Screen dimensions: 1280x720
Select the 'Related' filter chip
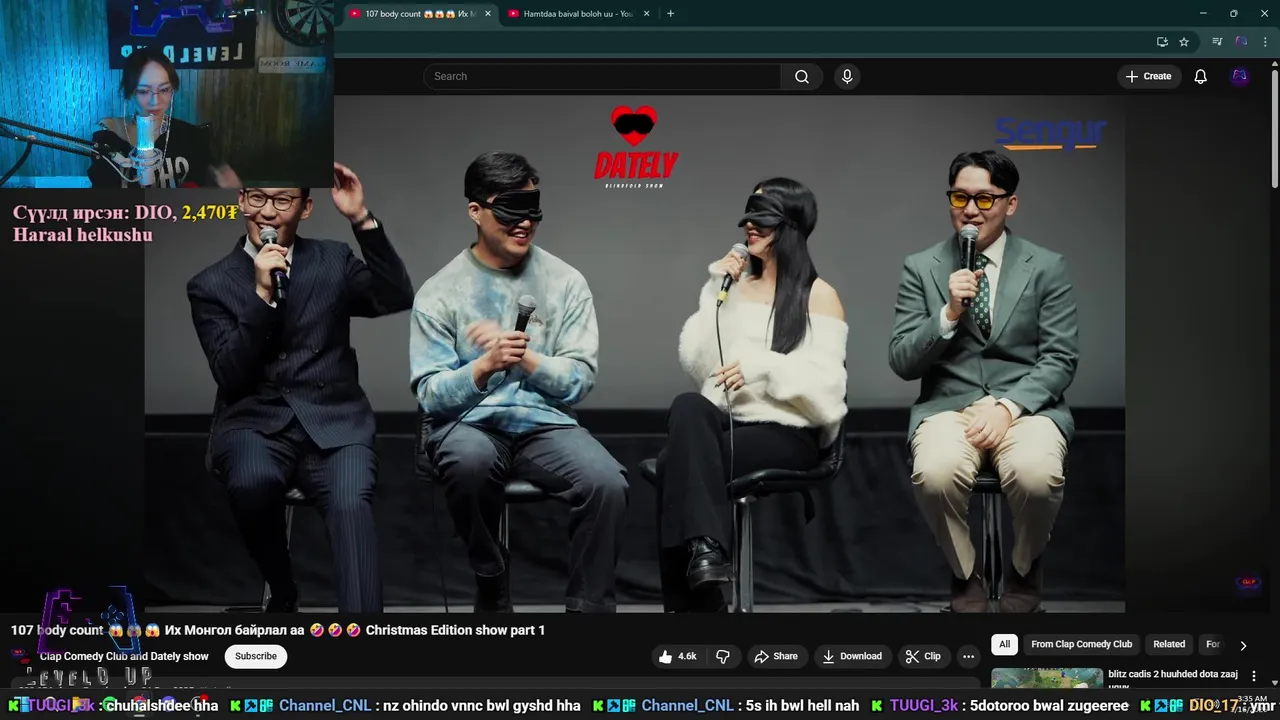pyautogui.click(x=1169, y=645)
